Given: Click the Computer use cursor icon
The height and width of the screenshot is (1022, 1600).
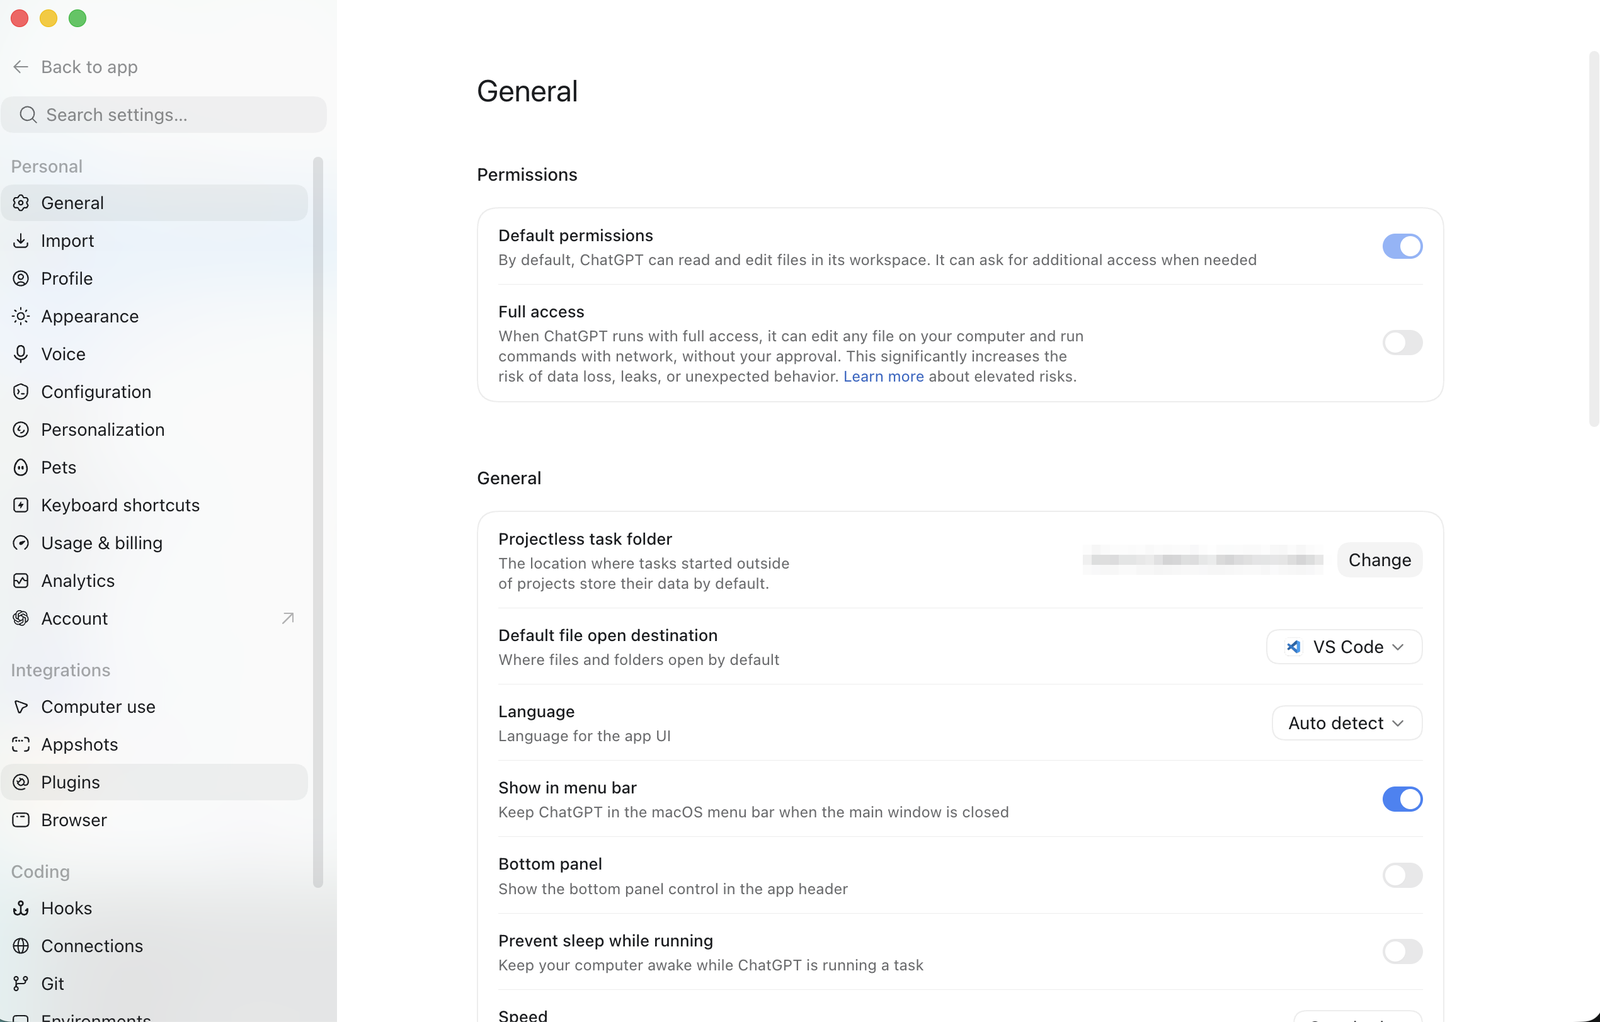Looking at the screenshot, I should pos(21,707).
